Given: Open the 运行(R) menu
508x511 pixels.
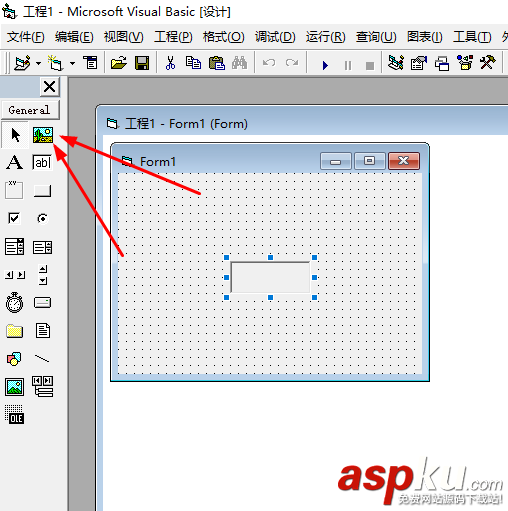Looking at the screenshot, I should tap(326, 37).
